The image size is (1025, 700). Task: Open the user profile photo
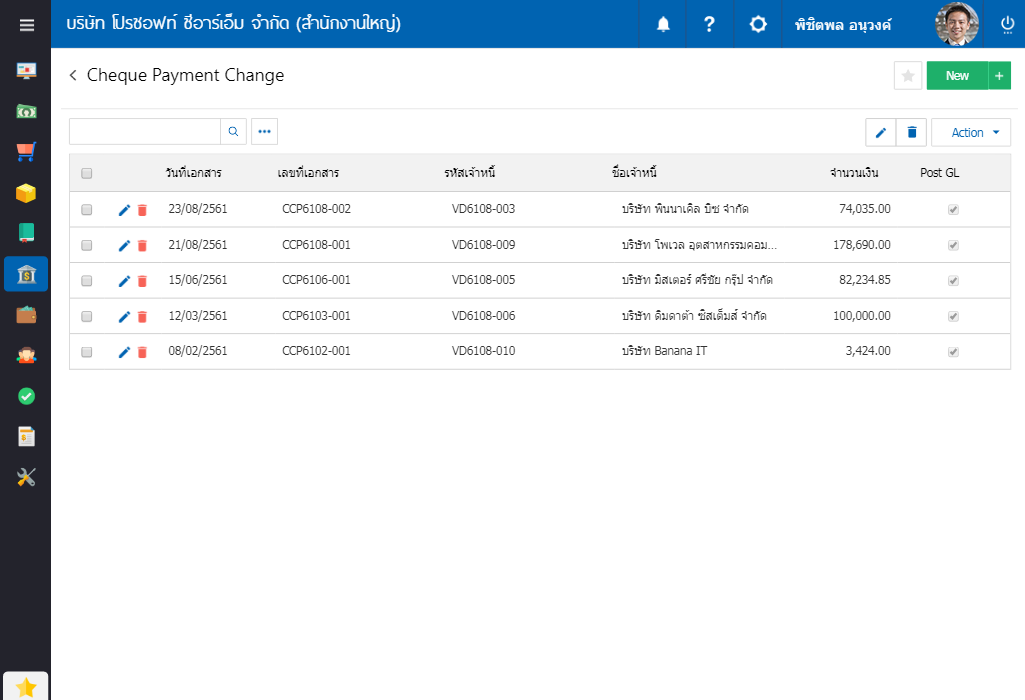[x=957, y=24]
